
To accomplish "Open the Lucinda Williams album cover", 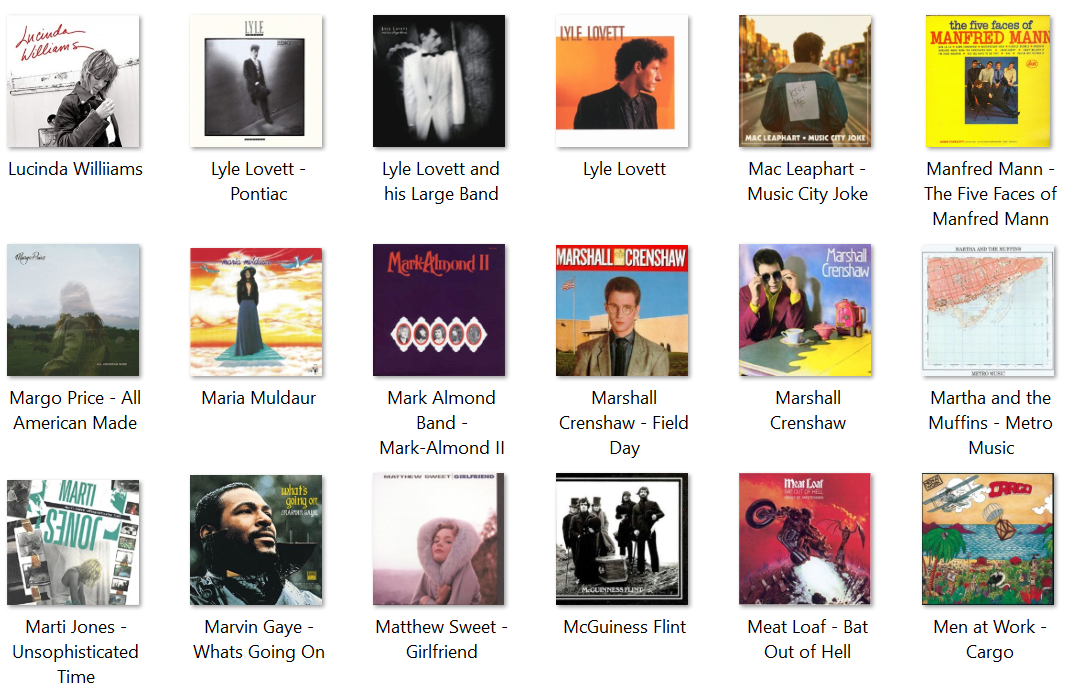I will pos(73,81).
